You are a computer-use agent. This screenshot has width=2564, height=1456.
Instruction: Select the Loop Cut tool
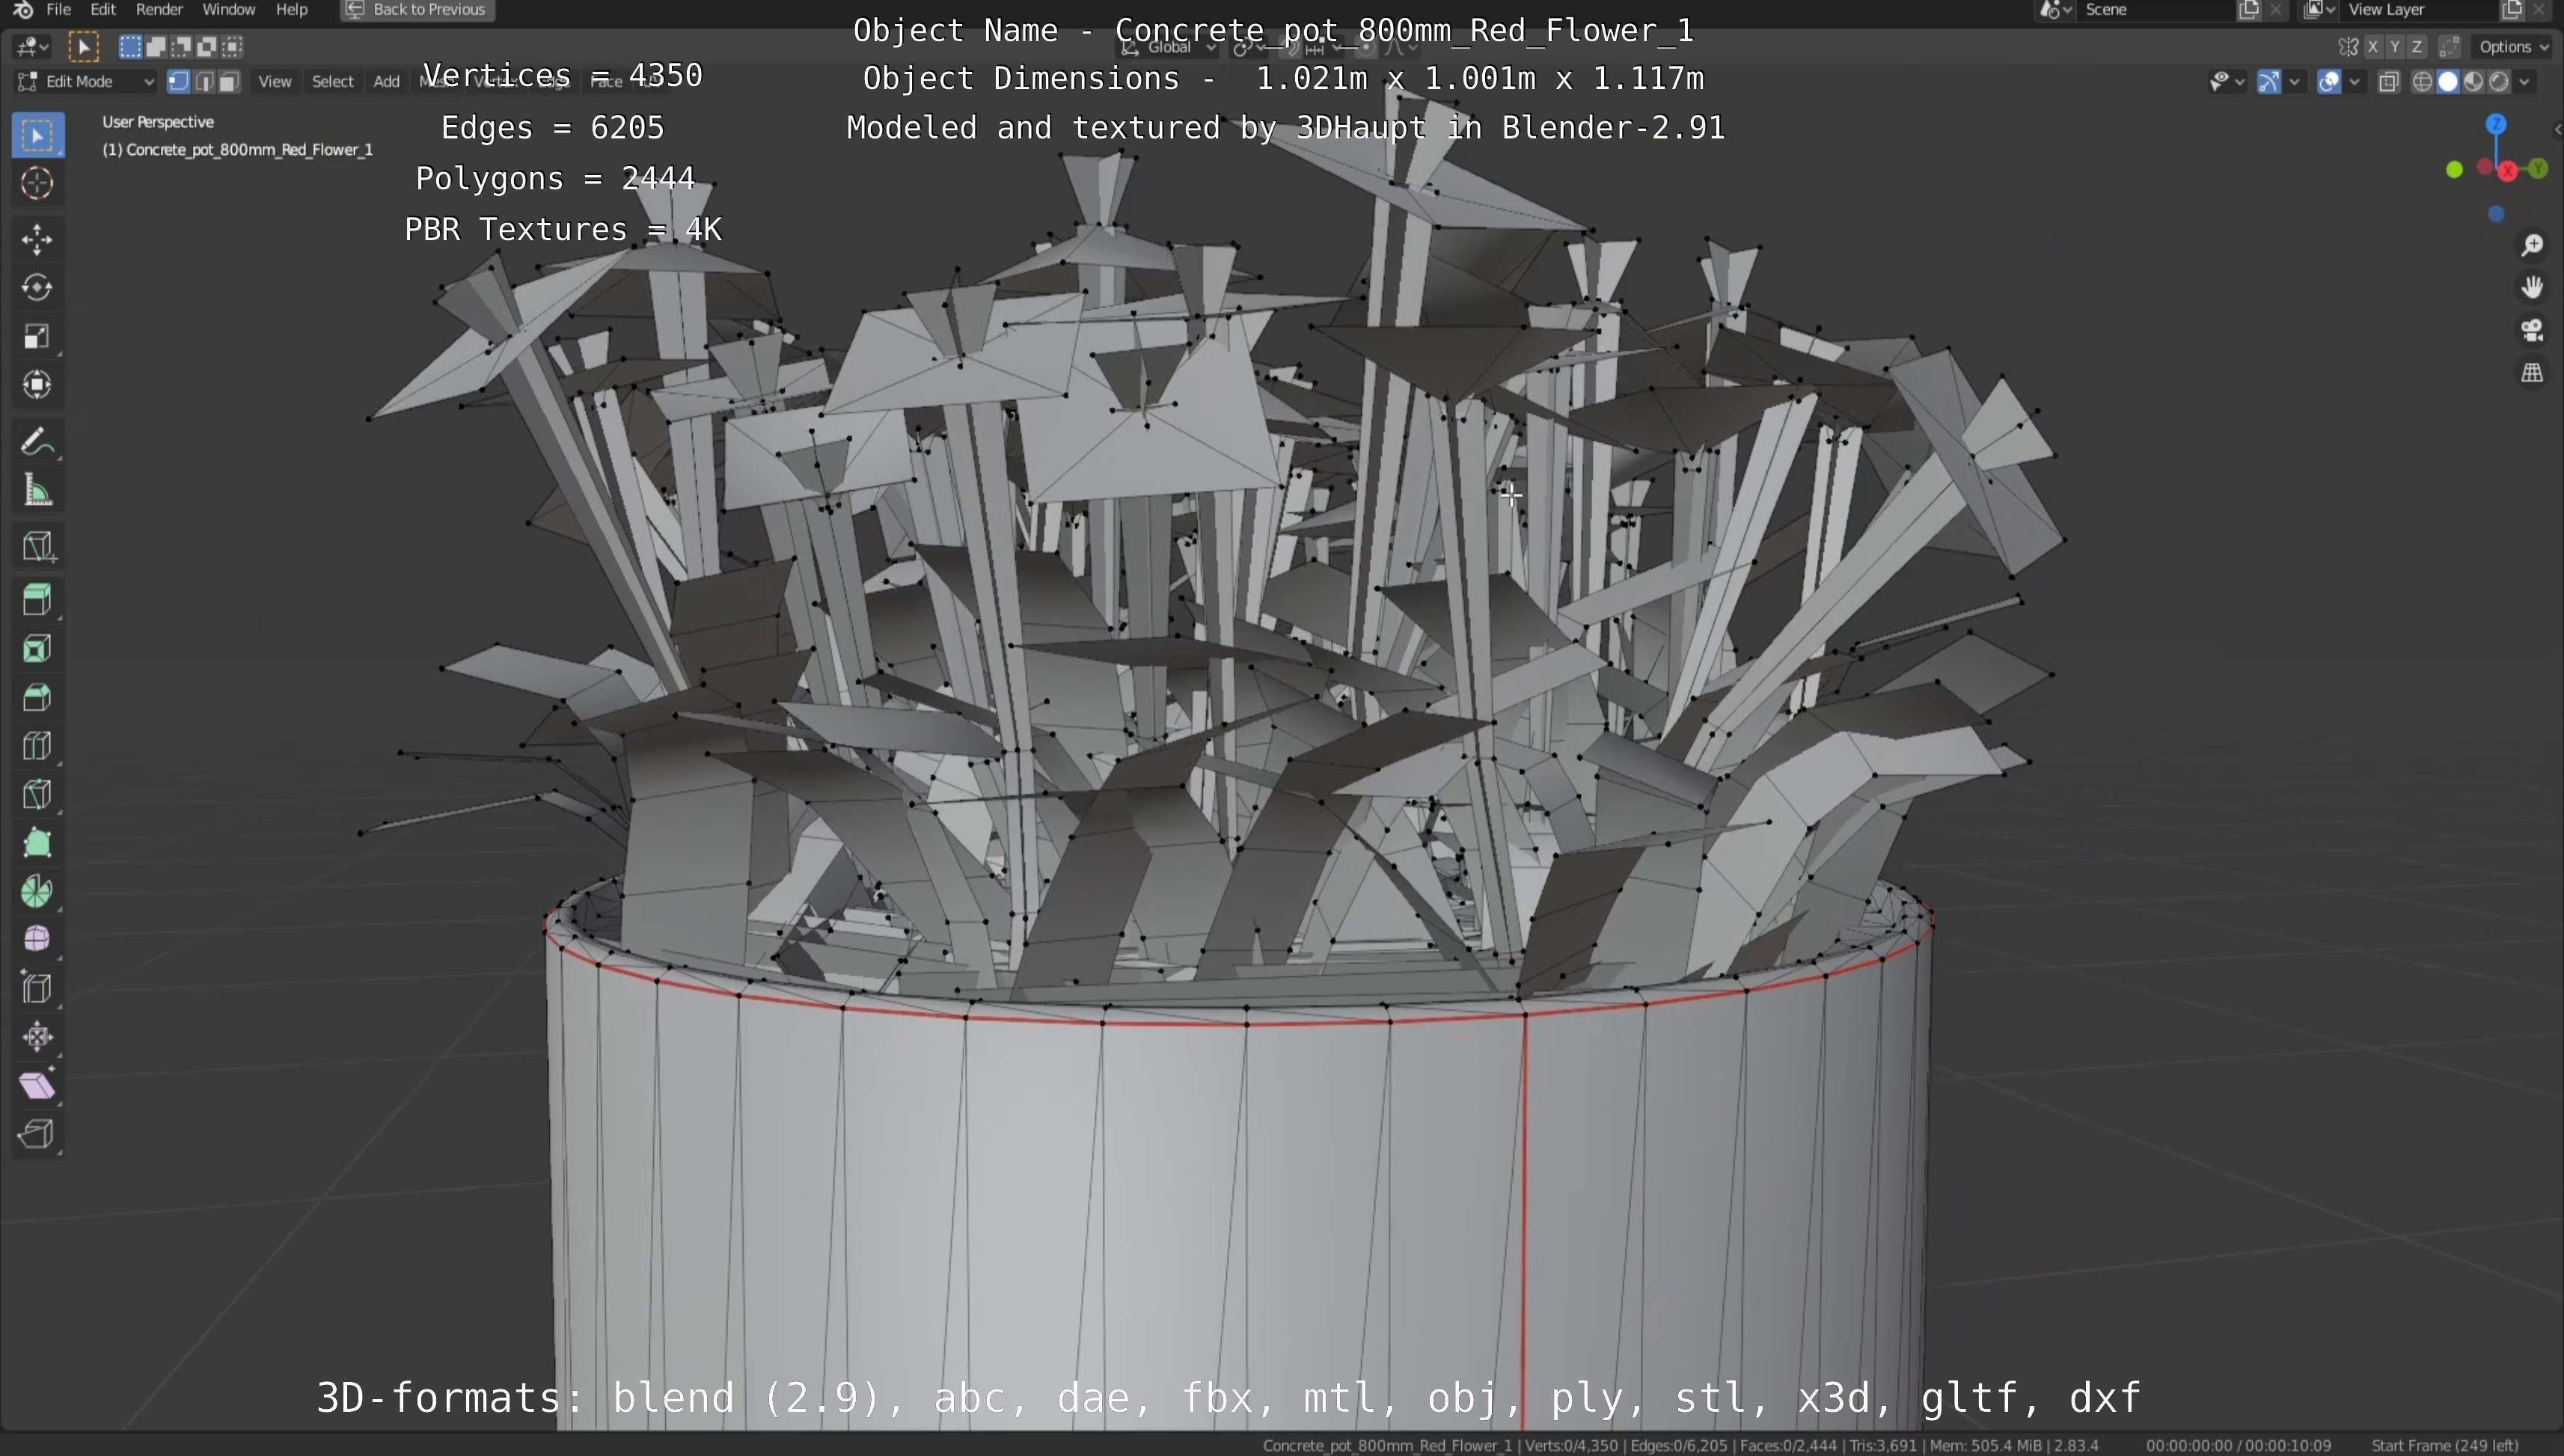pyautogui.click(x=38, y=746)
